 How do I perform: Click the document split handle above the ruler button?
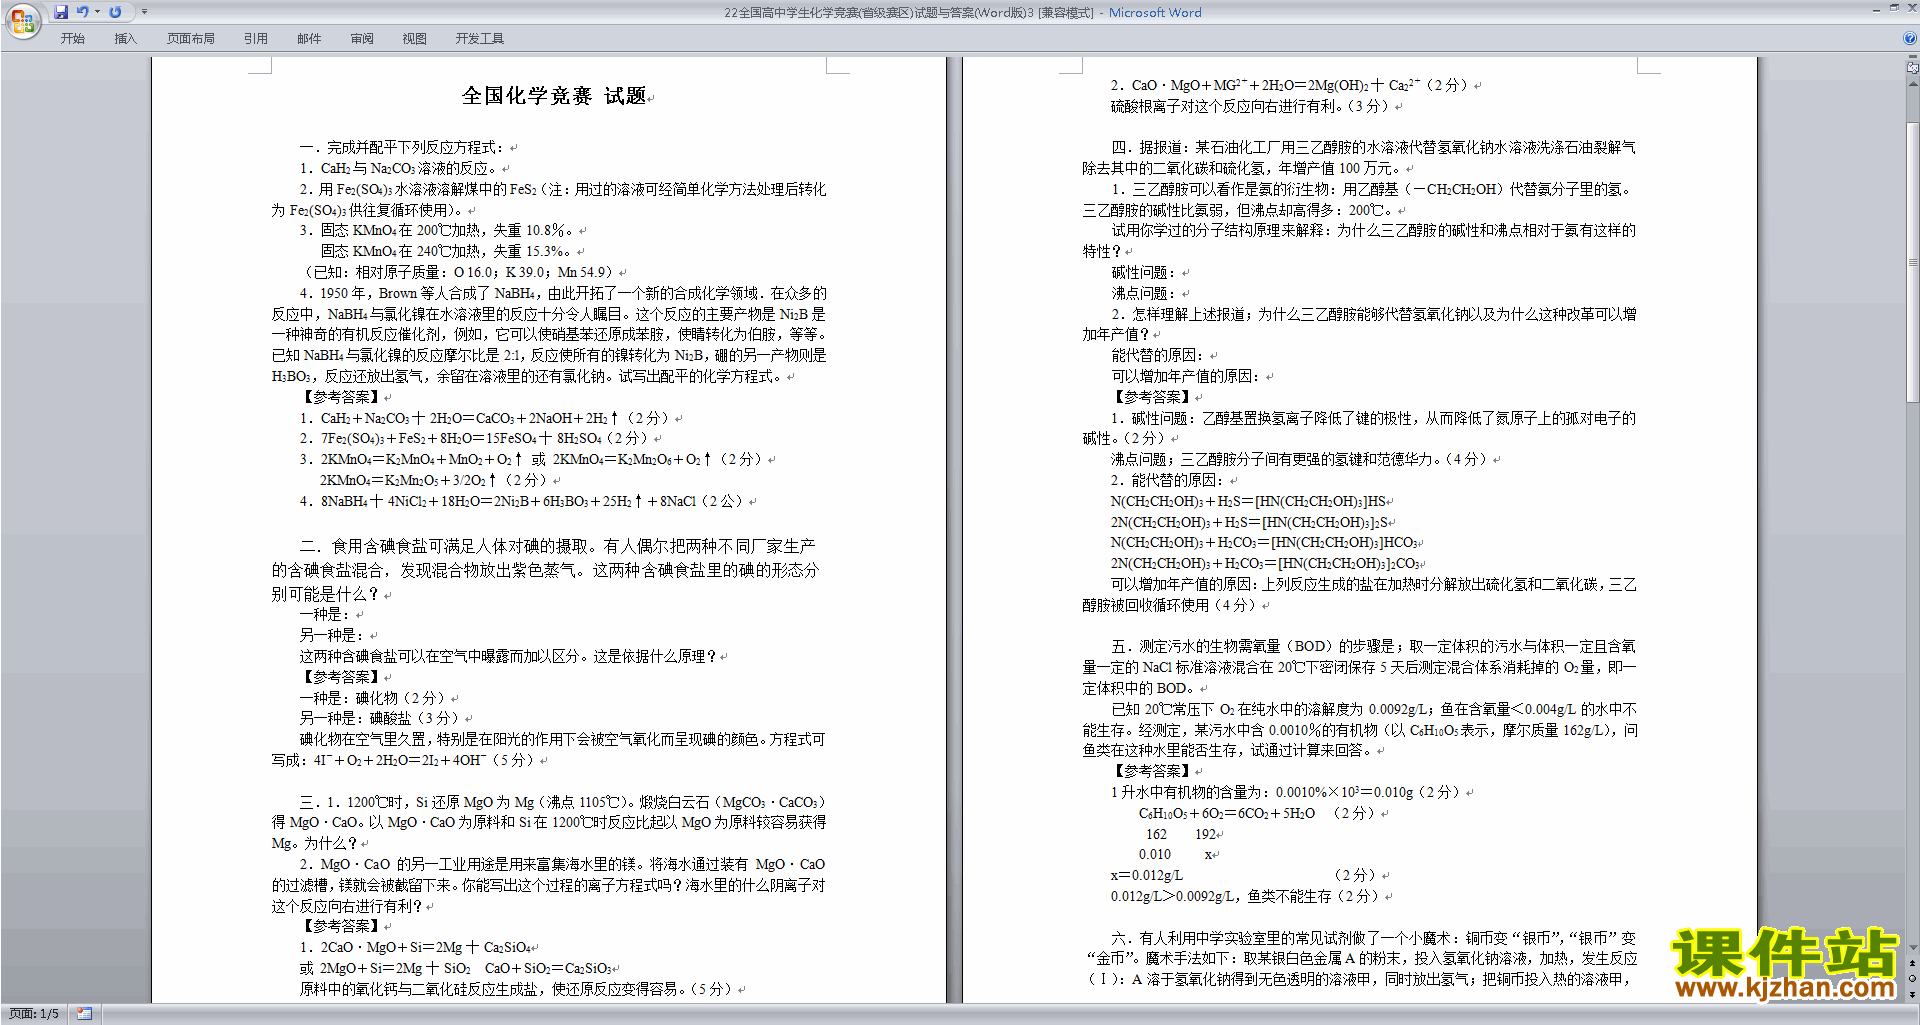[x=1913, y=58]
